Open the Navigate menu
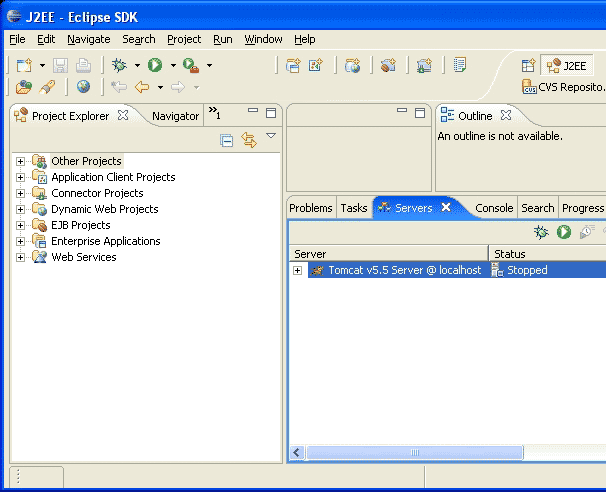Screen dimensions: 606x492 click(x=89, y=39)
